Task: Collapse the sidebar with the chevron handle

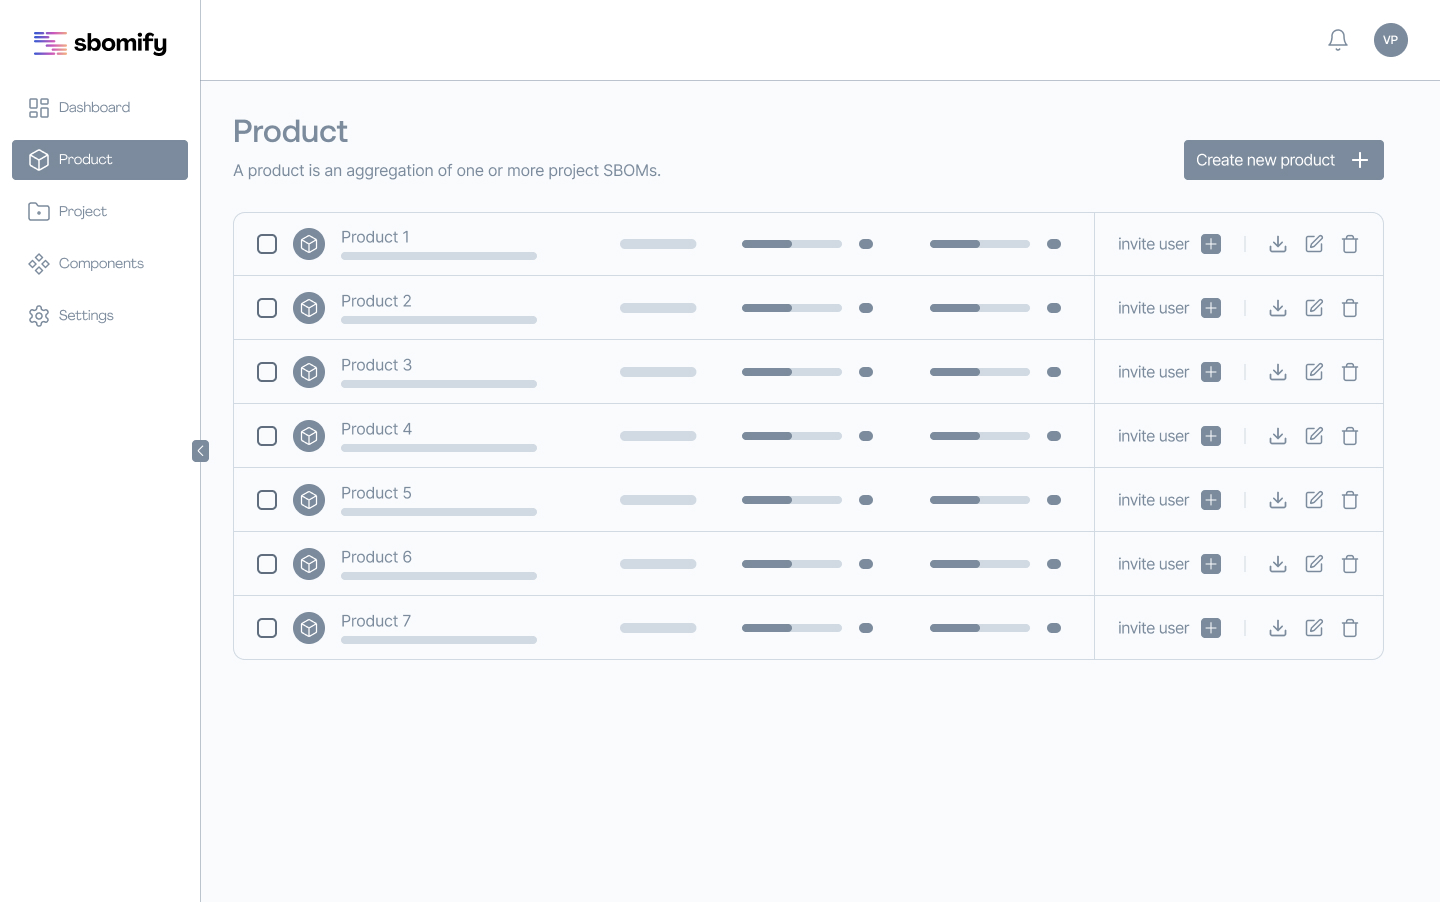Action: pos(200,451)
